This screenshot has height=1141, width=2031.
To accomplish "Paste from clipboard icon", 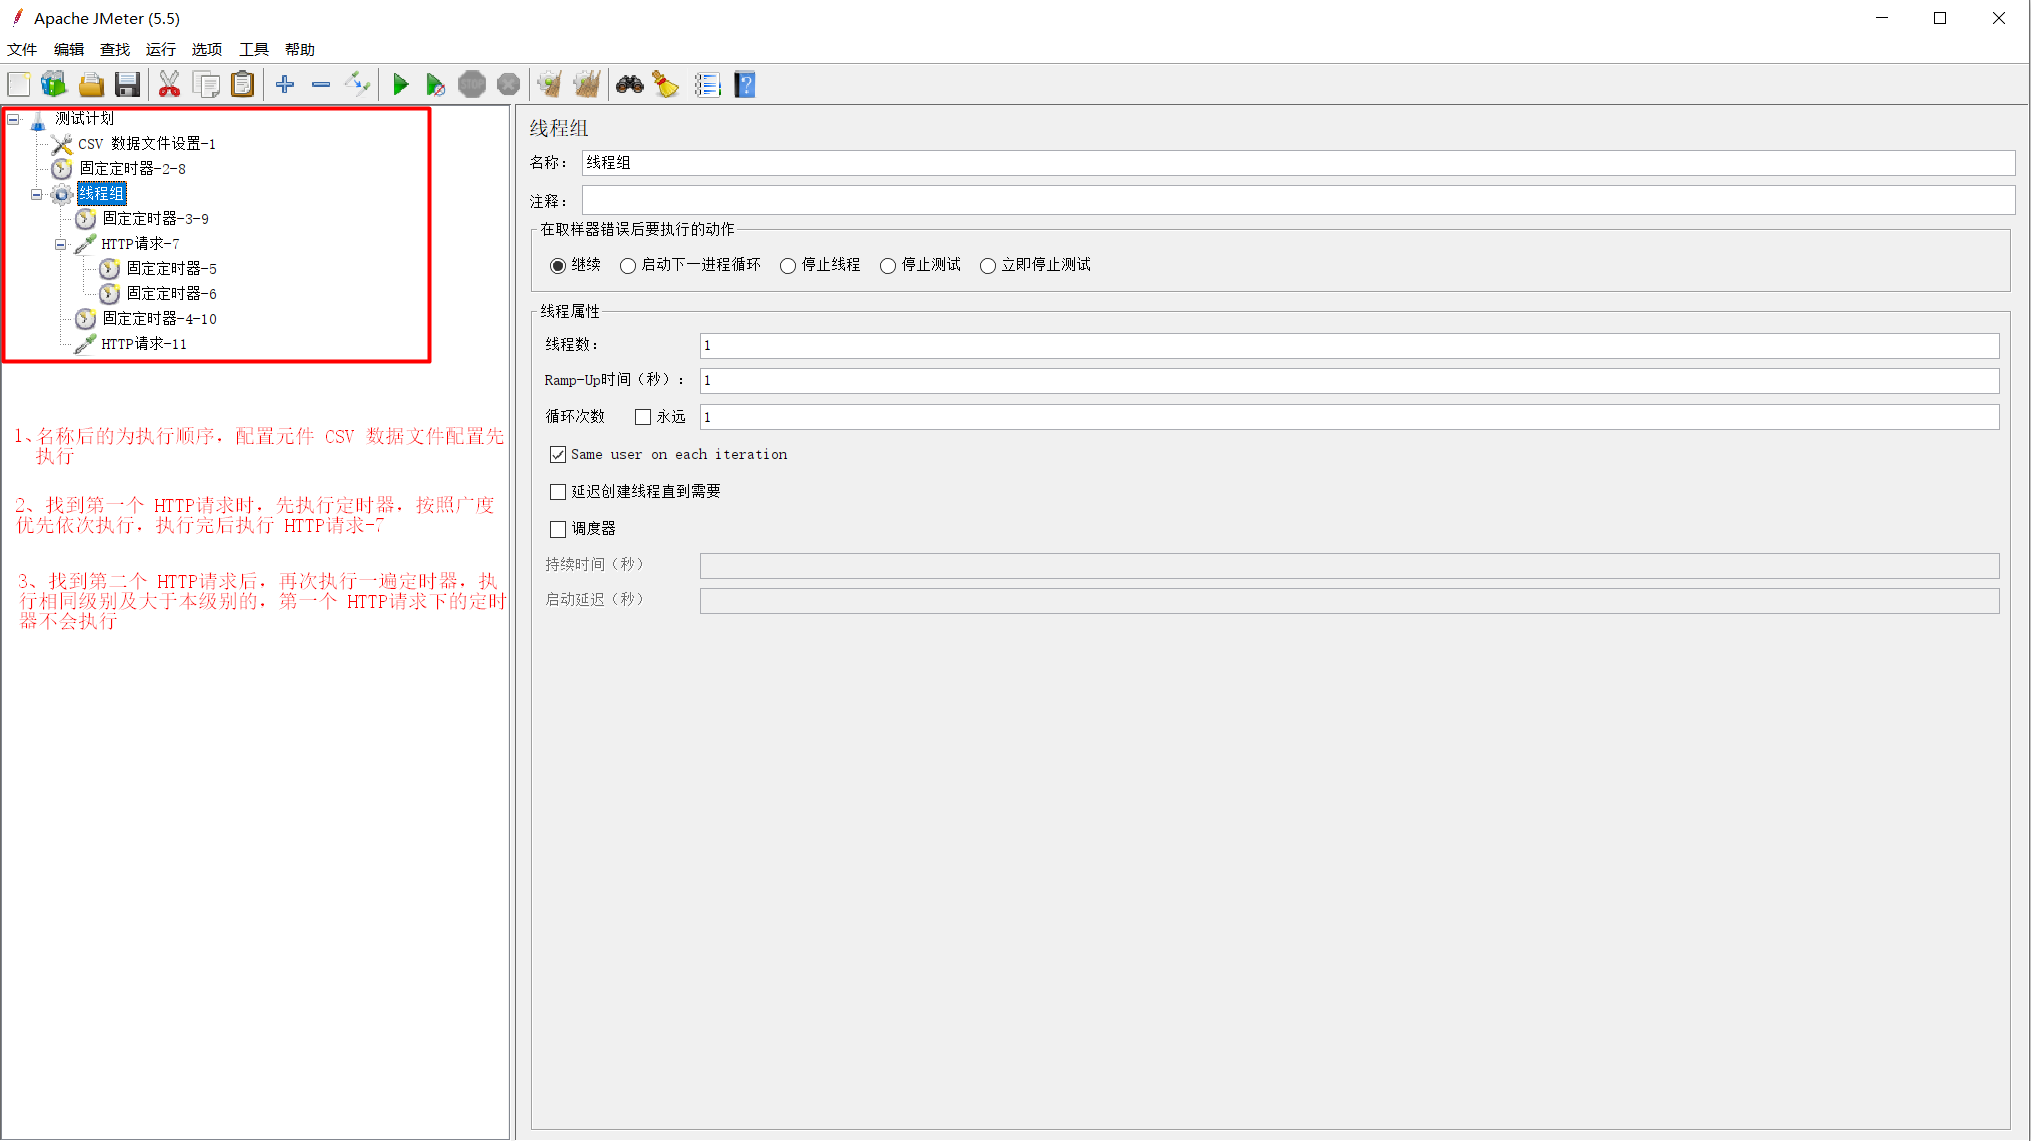I will (242, 85).
